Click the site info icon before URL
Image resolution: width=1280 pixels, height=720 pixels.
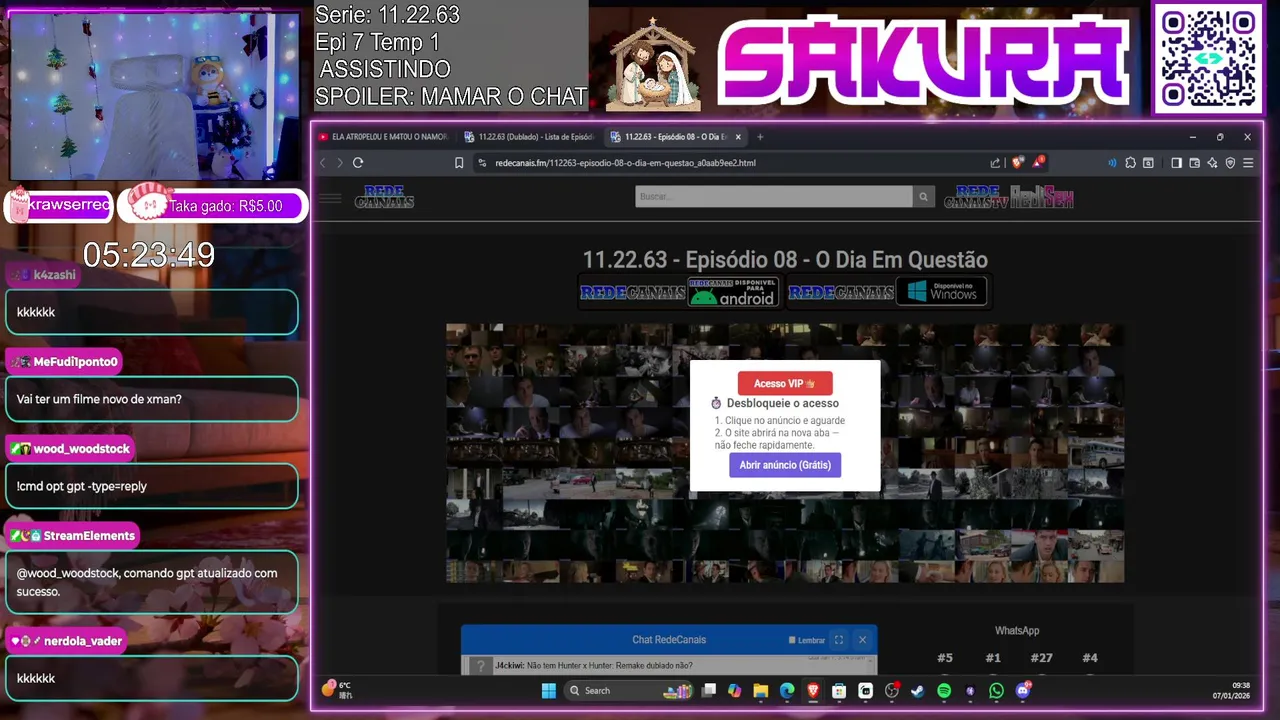tap(482, 163)
